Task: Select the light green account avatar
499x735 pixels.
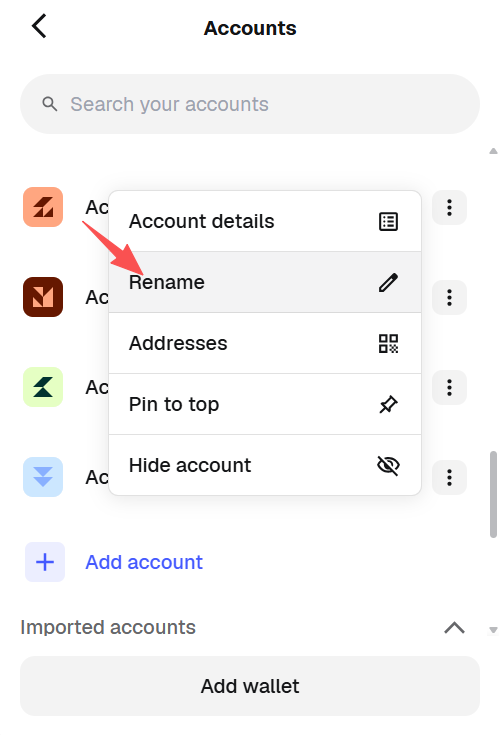Action: pos(43,387)
